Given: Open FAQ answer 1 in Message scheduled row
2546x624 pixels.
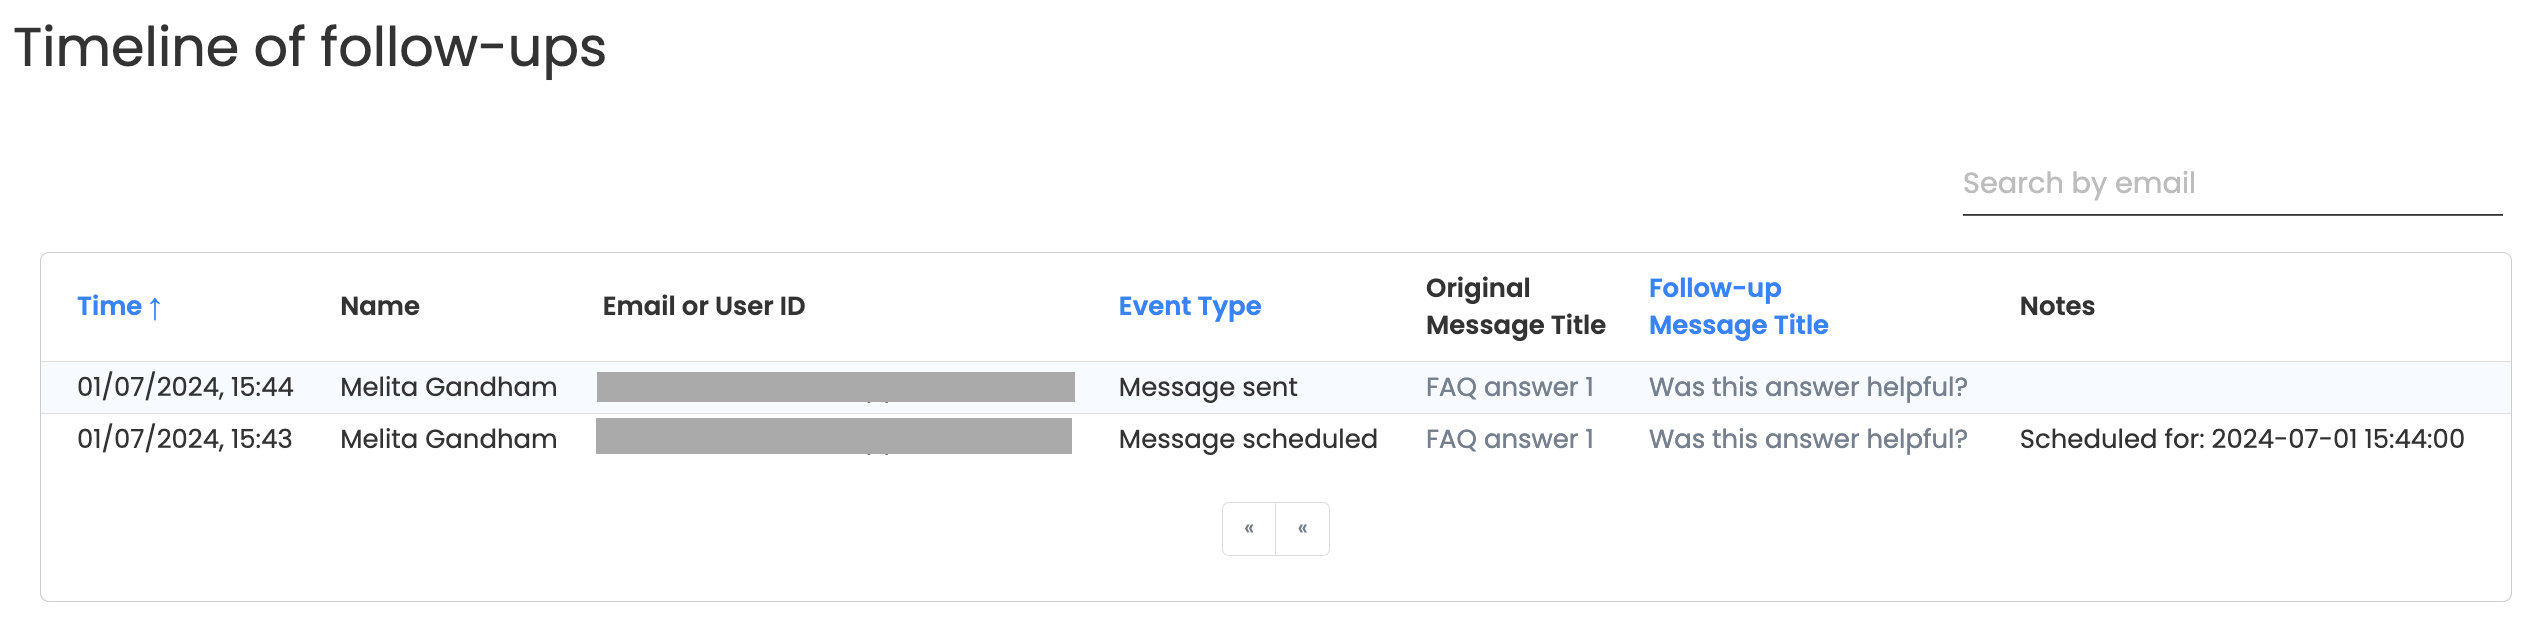Looking at the screenshot, I should [1509, 439].
